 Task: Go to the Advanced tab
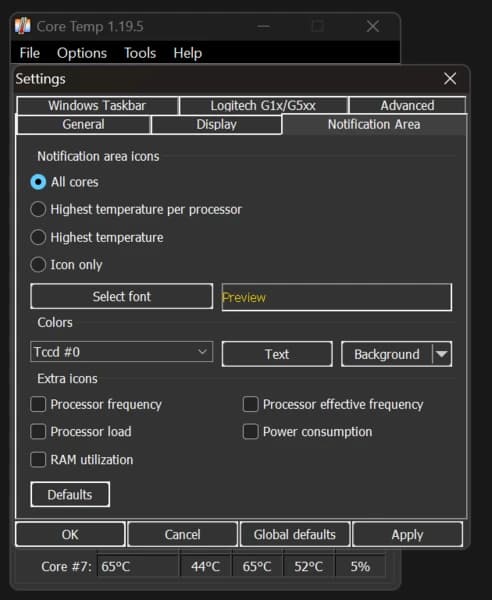click(x=407, y=105)
